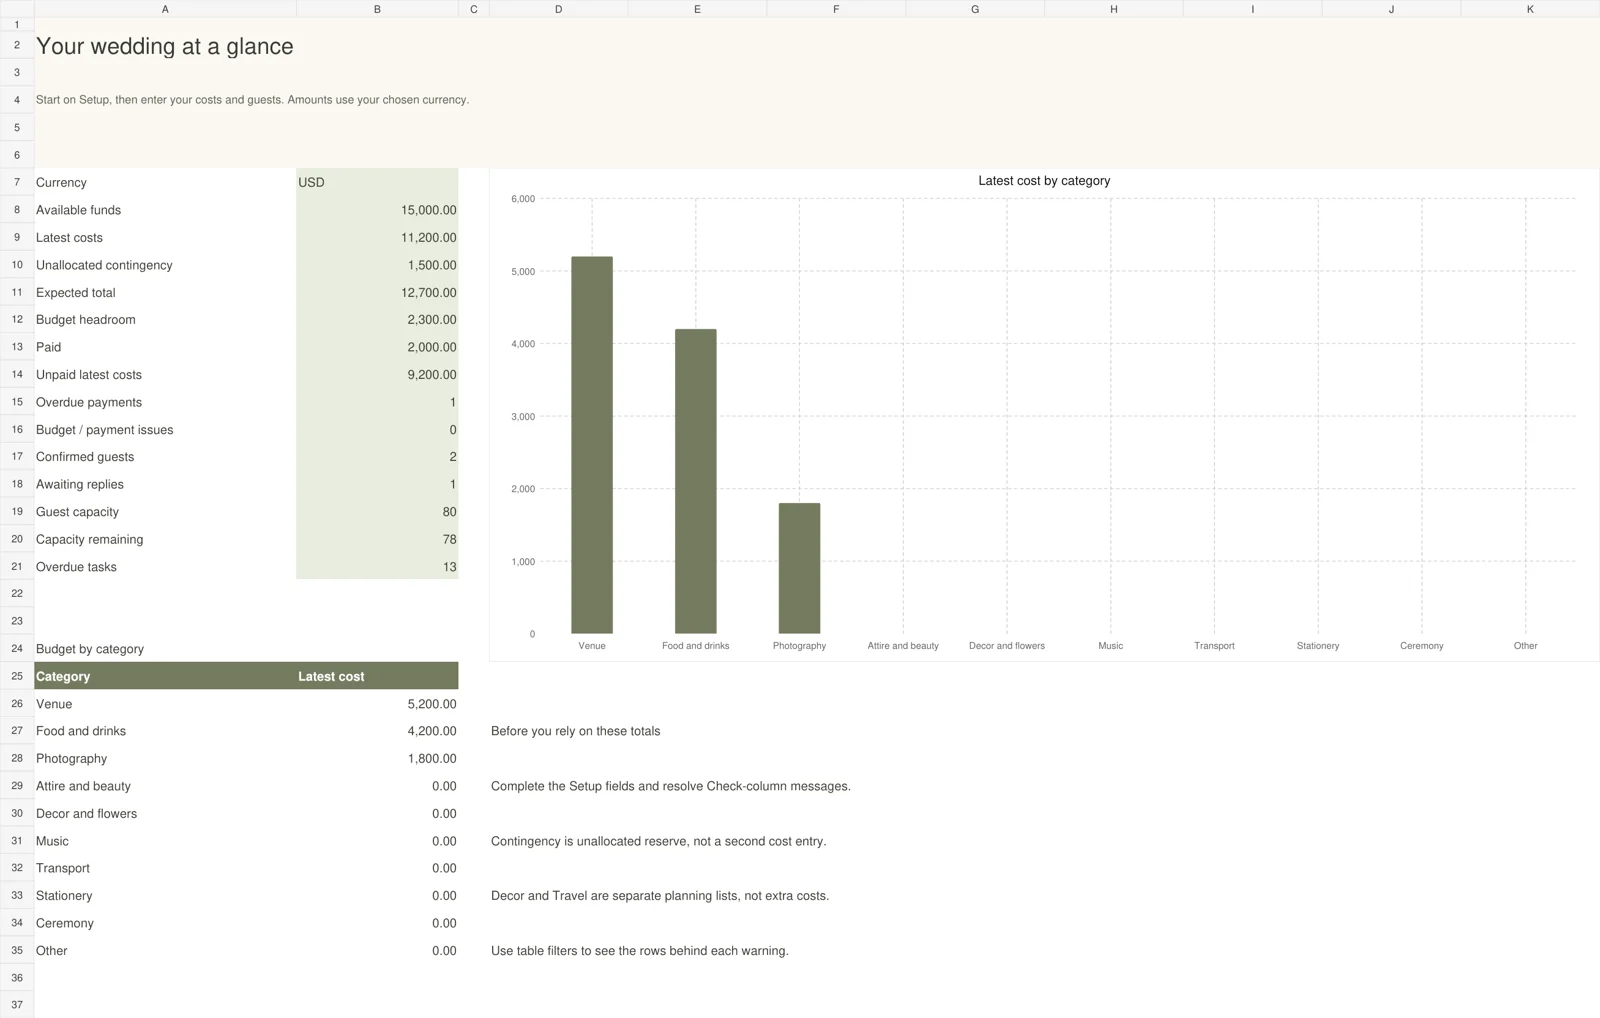The image size is (1600, 1018).
Task: Click the Transport axis label in chart
Action: [1214, 646]
